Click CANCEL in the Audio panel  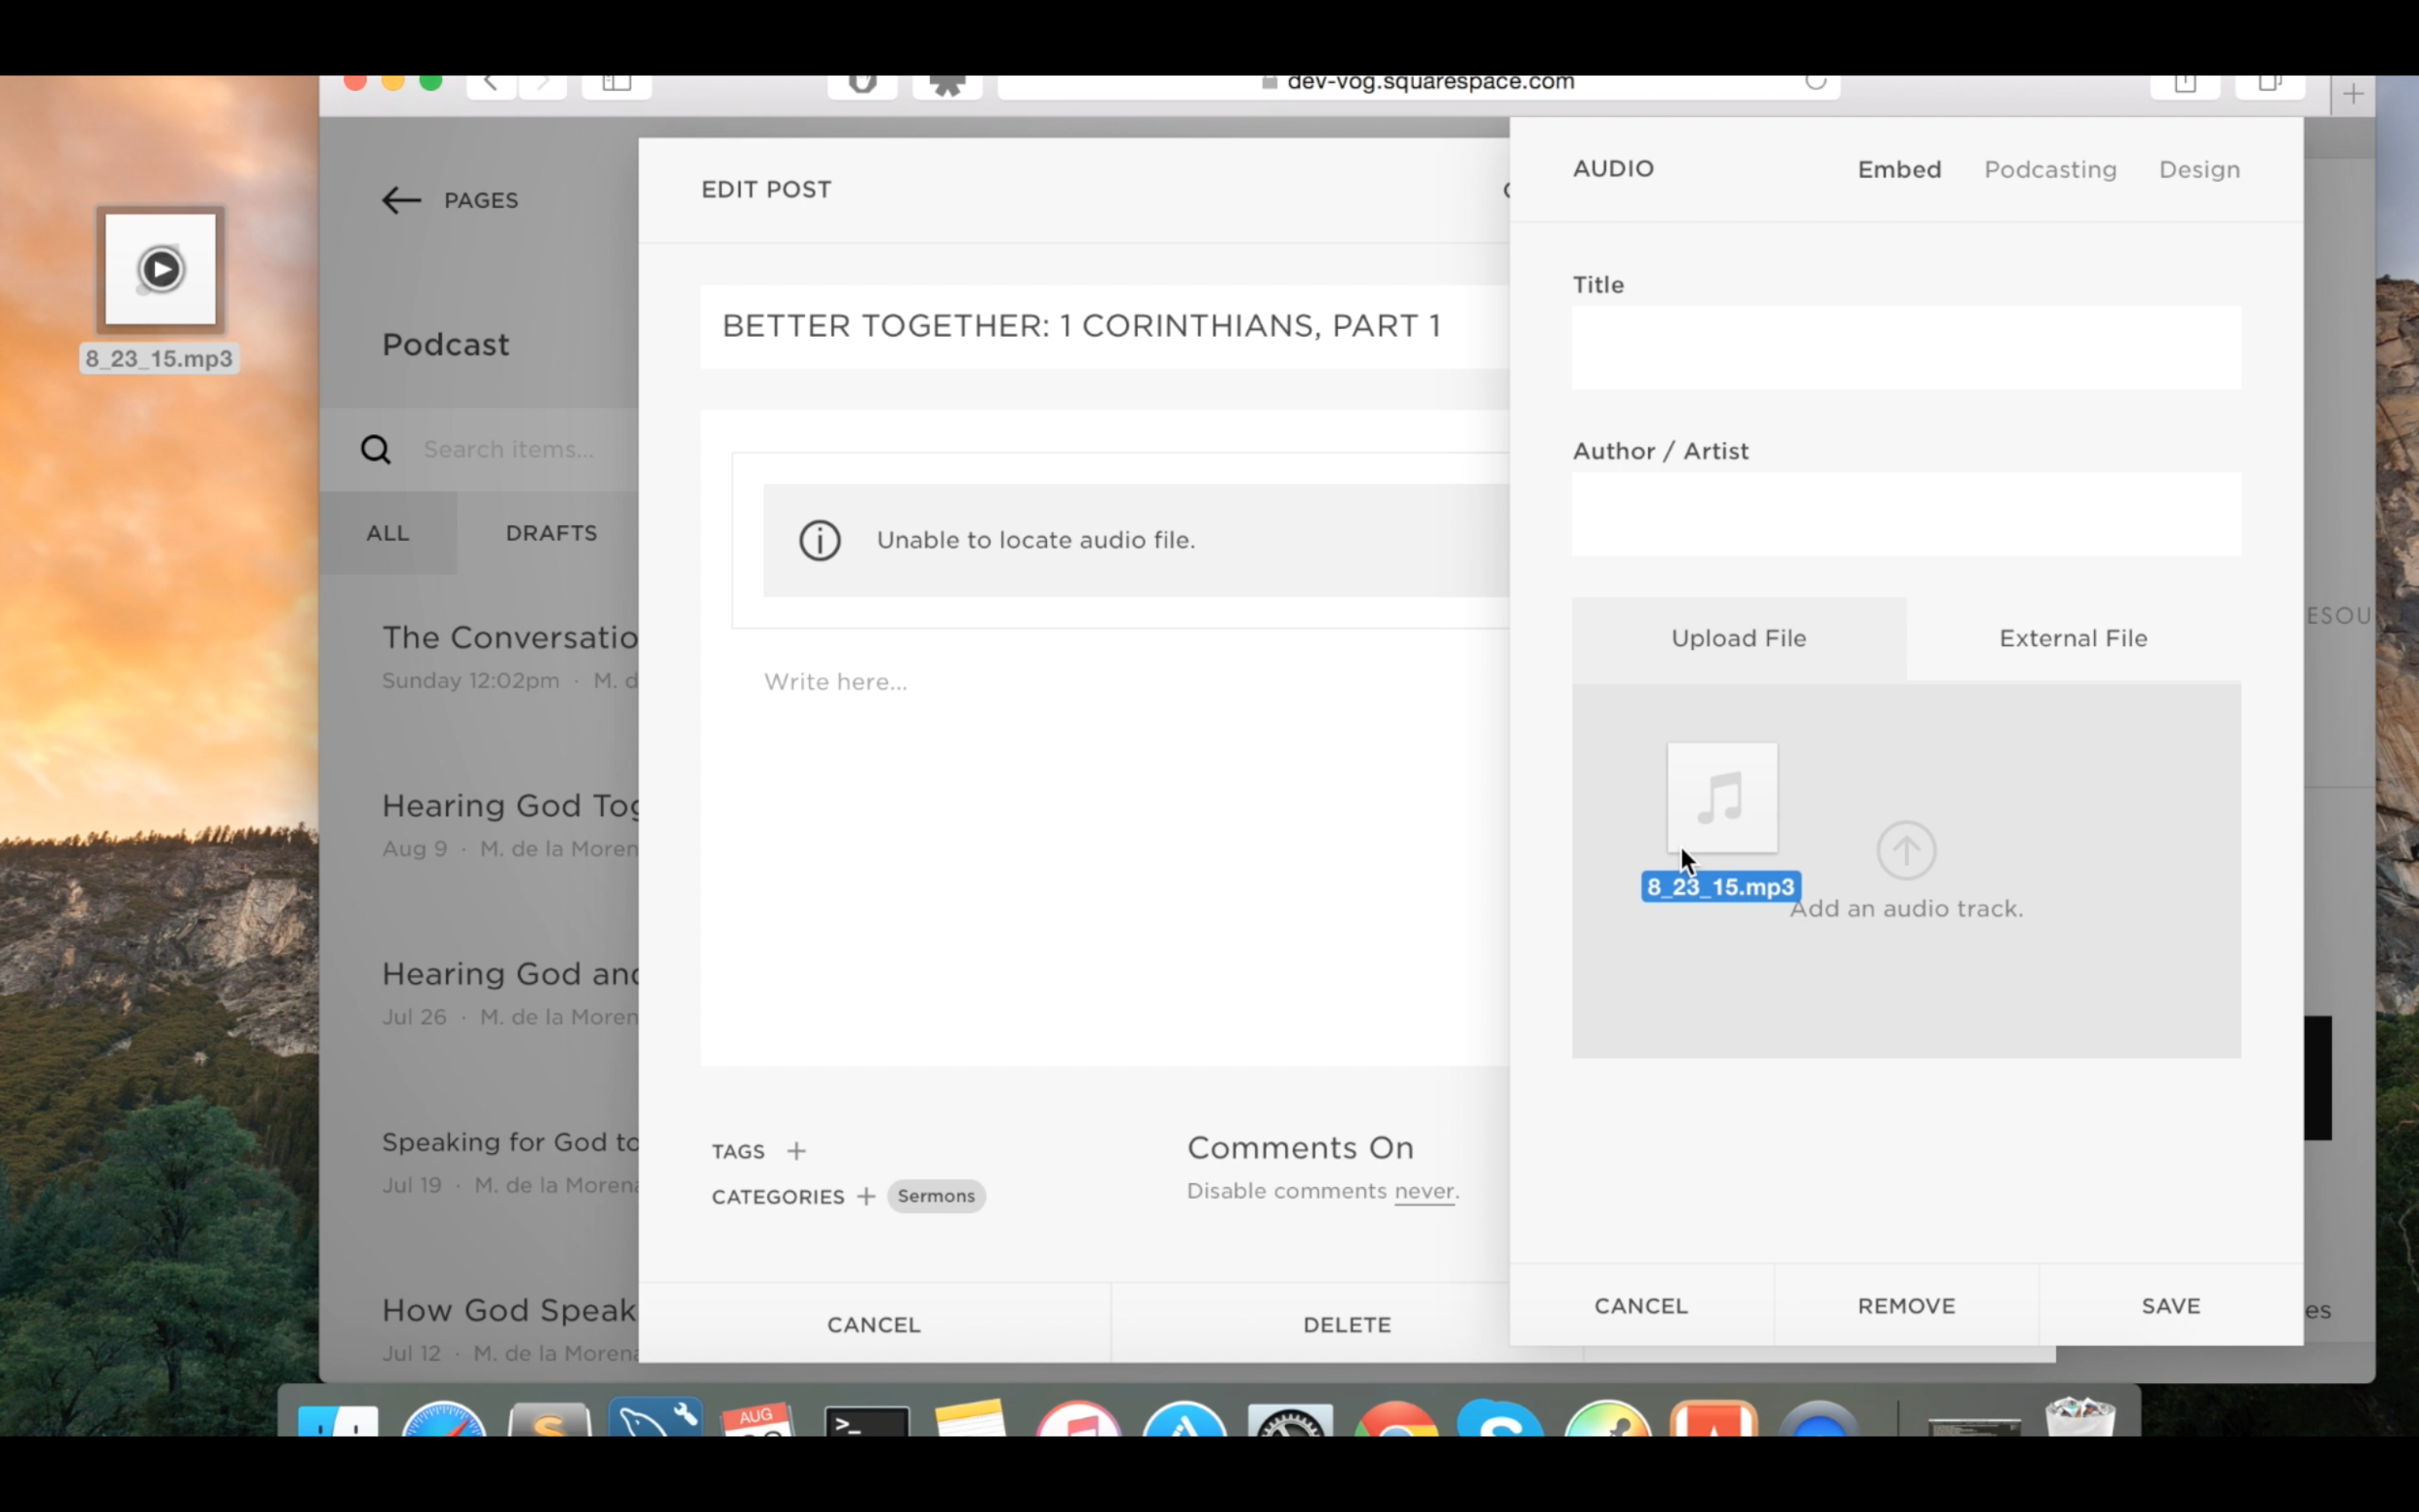pos(1641,1305)
